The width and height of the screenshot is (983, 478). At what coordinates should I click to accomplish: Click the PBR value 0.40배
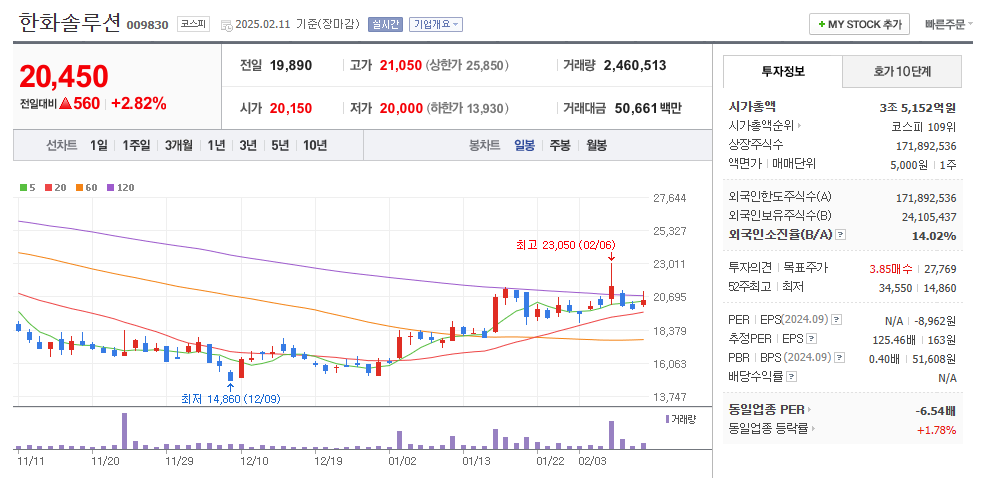886,359
